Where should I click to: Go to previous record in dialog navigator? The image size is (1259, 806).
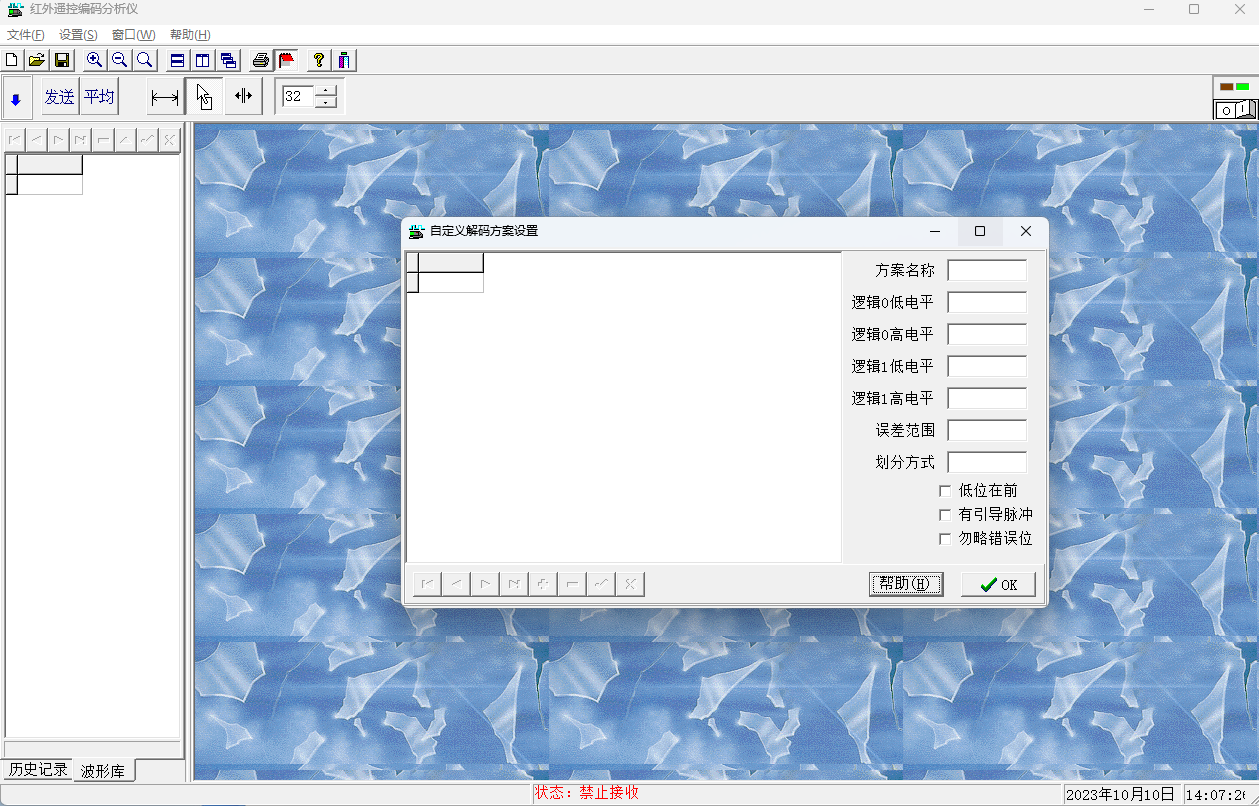[456, 584]
